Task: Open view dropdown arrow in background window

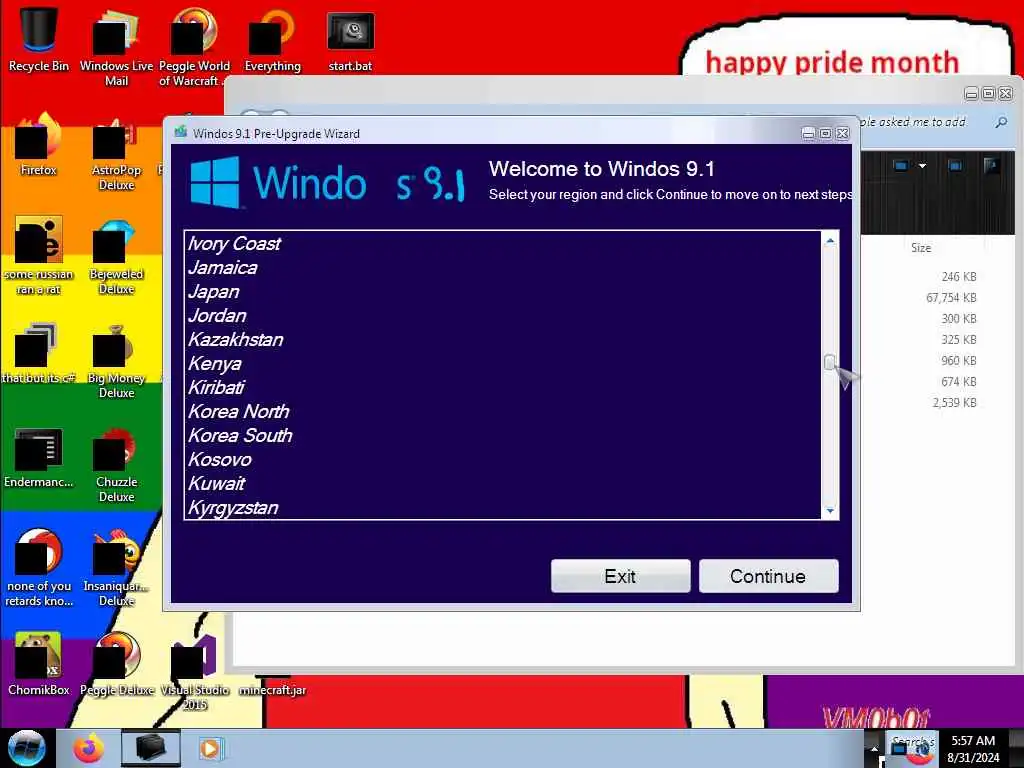Action: point(922,166)
